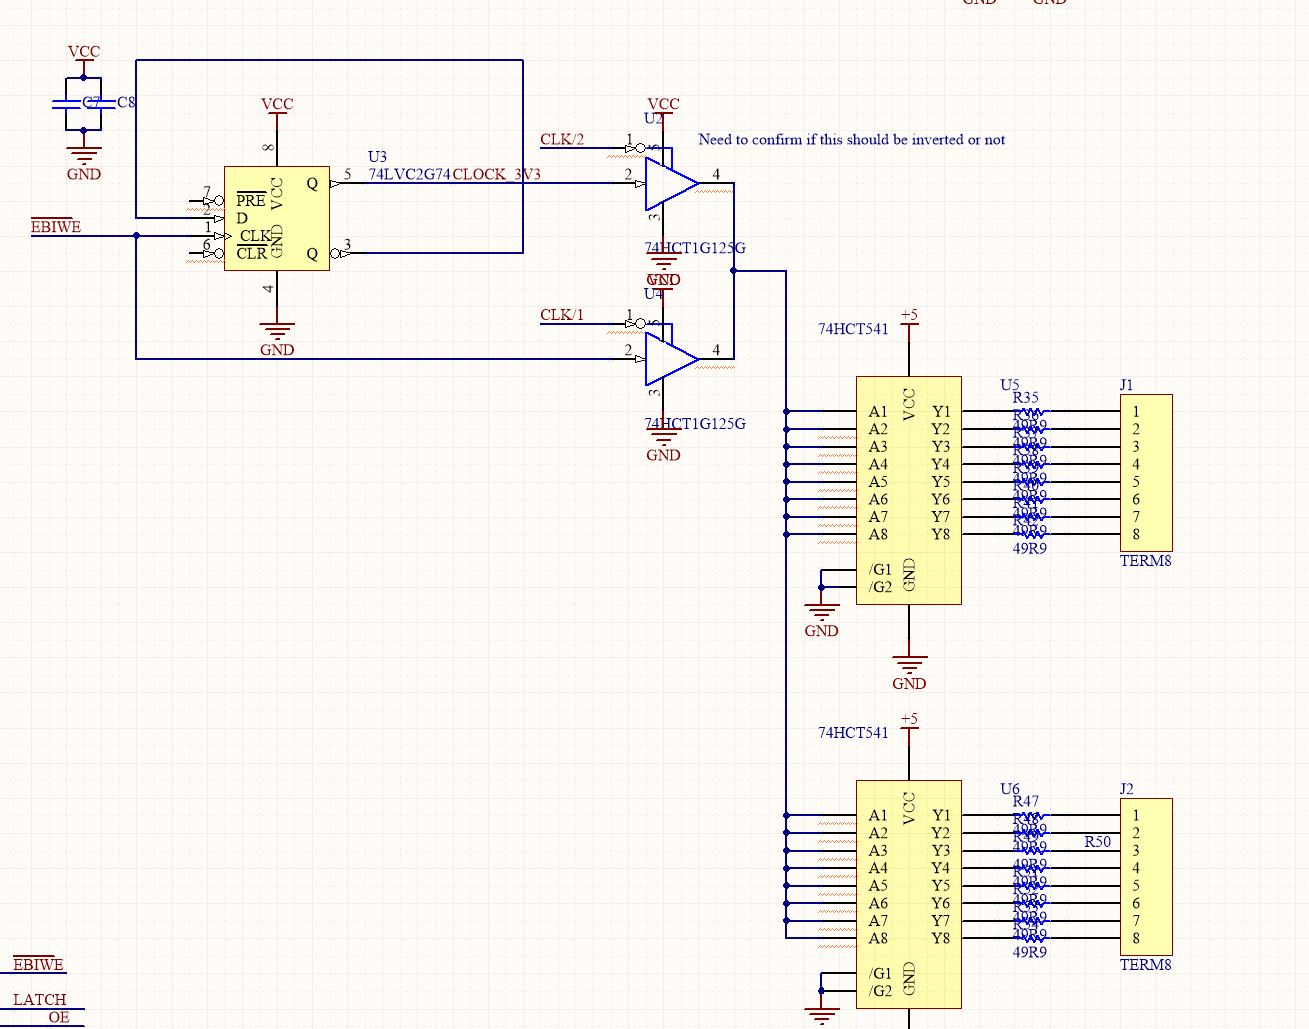This screenshot has width=1309, height=1029.
Task: Click the PRE pin label on U3
Action: pyautogui.click(x=251, y=200)
